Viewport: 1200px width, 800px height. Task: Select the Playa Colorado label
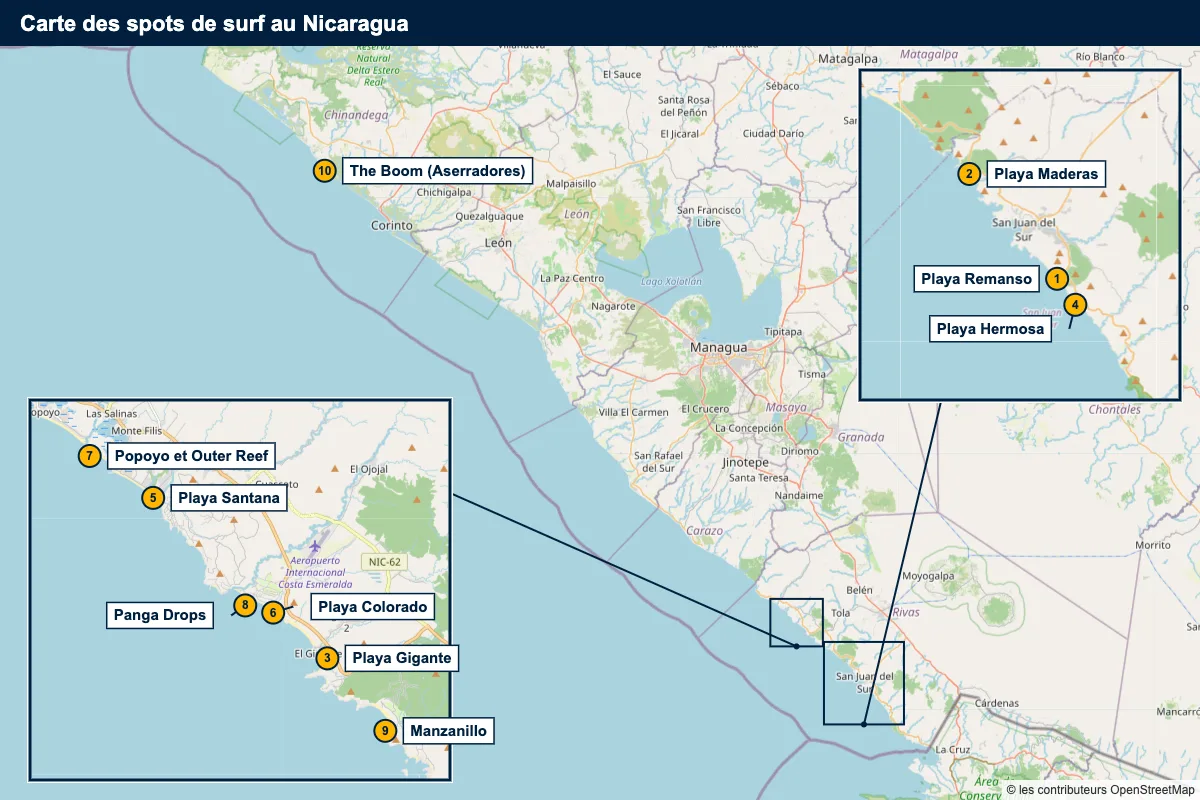click(x=373, y=607)
